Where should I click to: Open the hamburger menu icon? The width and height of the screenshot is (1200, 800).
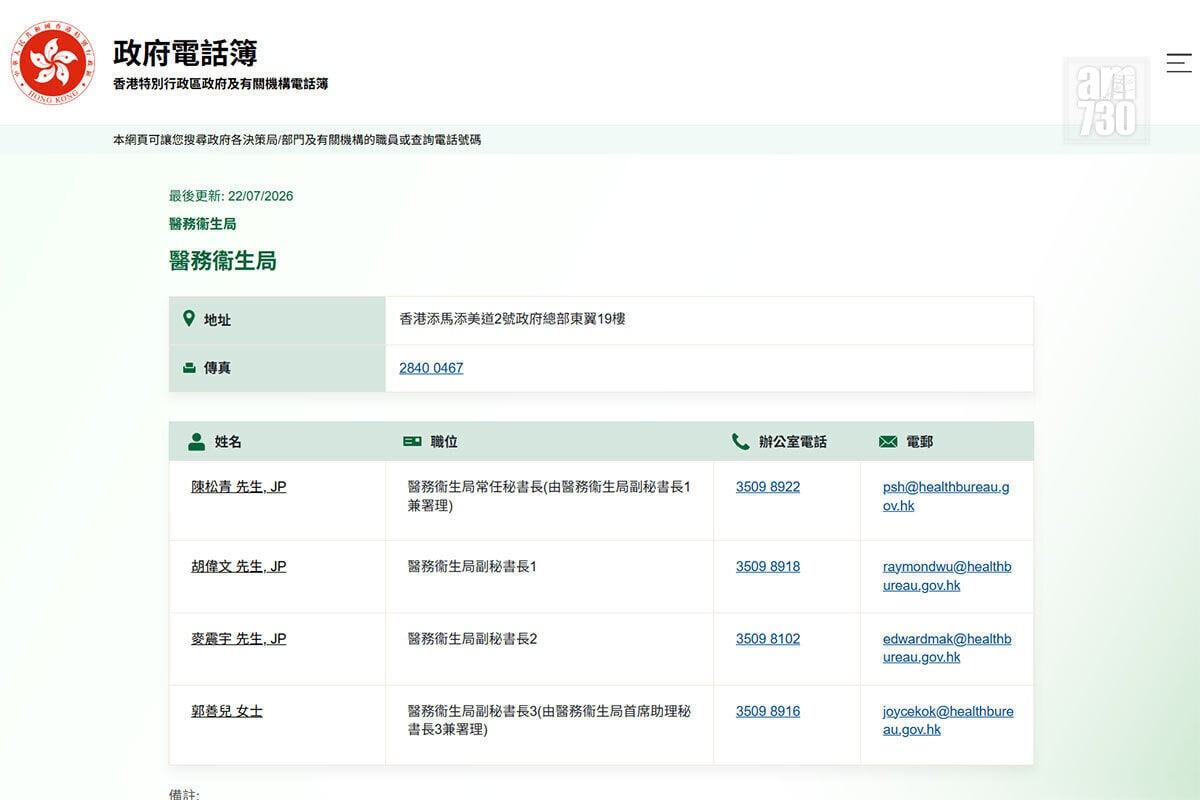(1179, 62)
